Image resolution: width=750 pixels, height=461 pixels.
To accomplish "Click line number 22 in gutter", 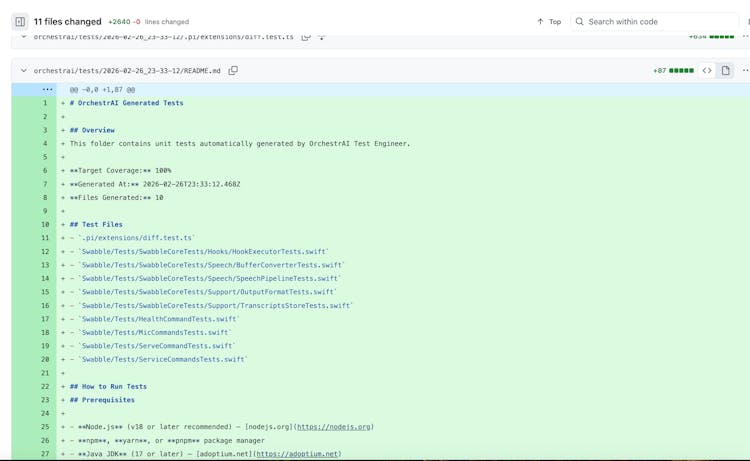I will tap(45, 387).
